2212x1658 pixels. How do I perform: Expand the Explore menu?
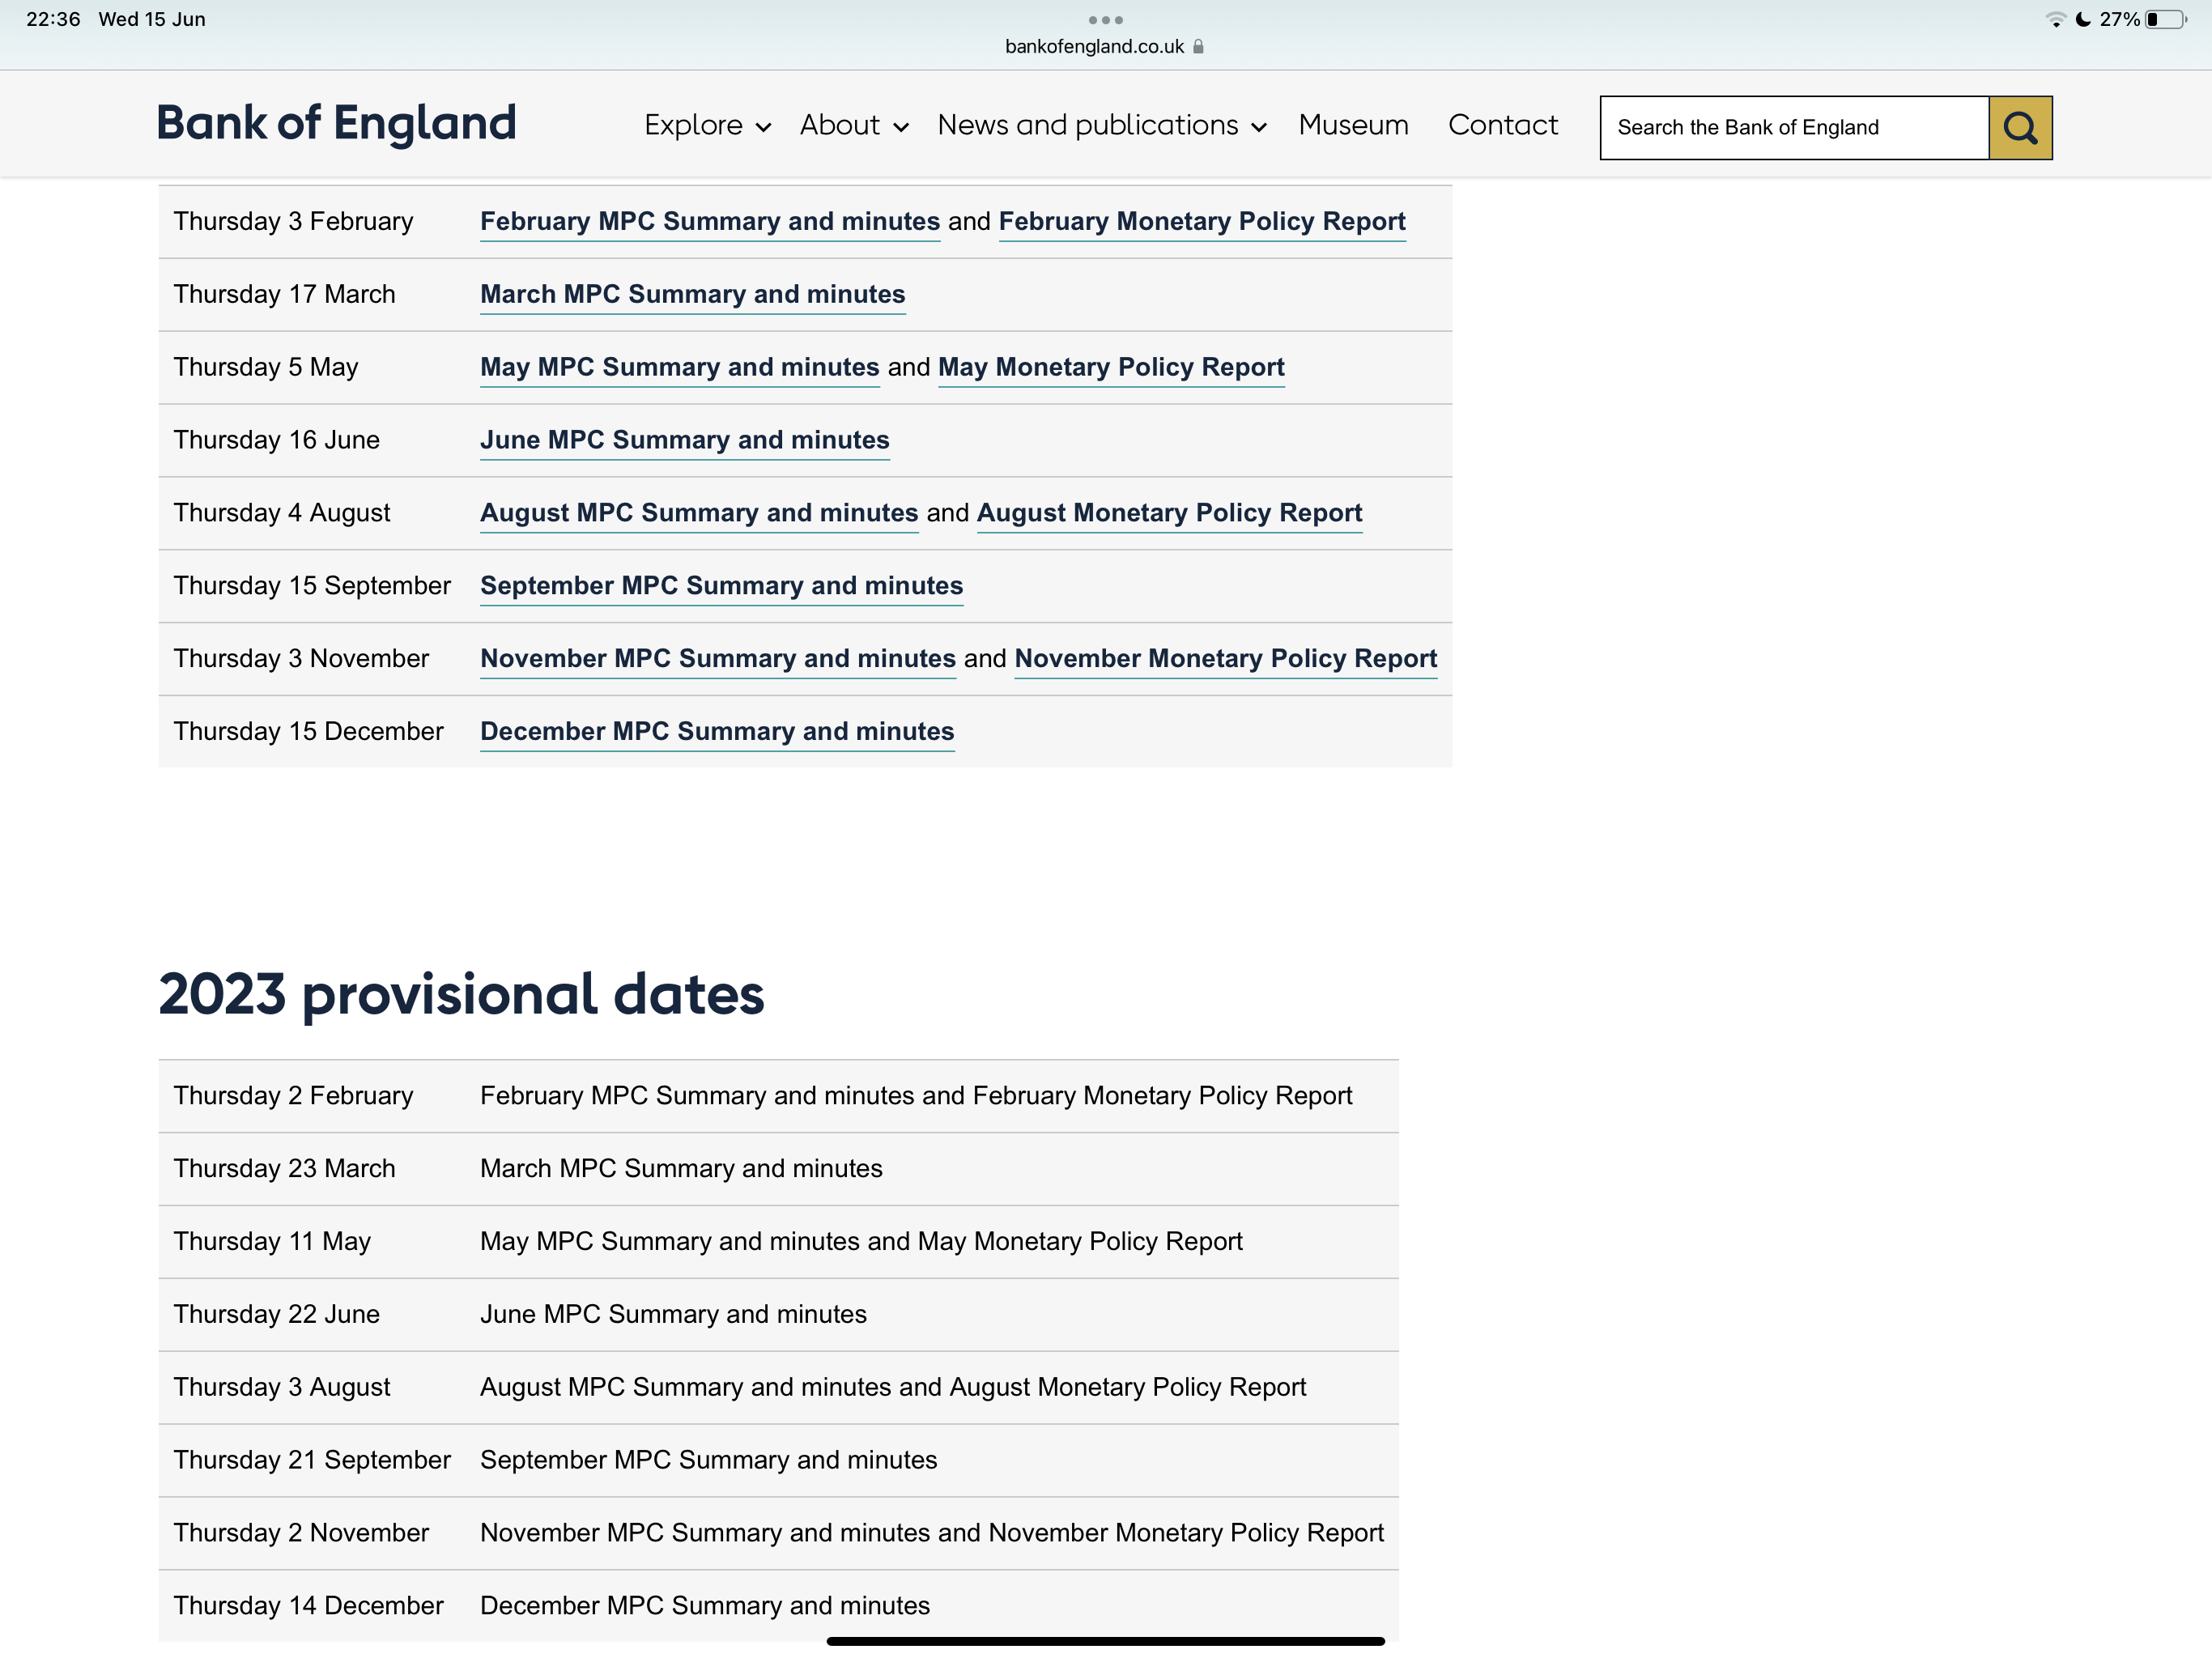pos(707,125)
